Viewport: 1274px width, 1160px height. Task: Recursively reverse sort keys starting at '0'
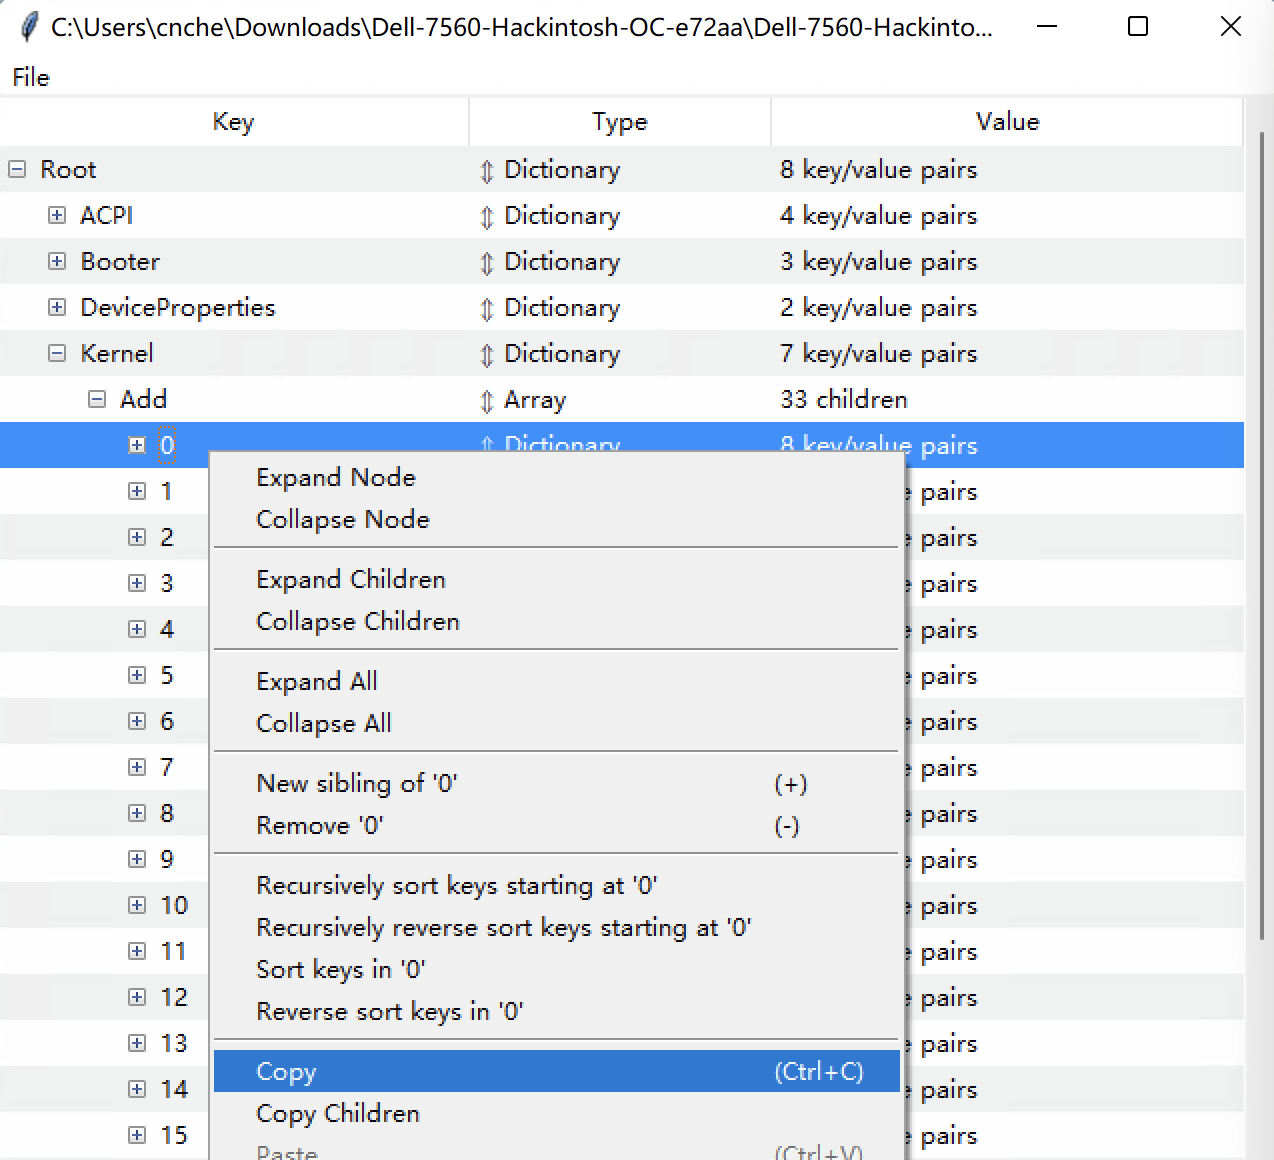coord(556,927)
